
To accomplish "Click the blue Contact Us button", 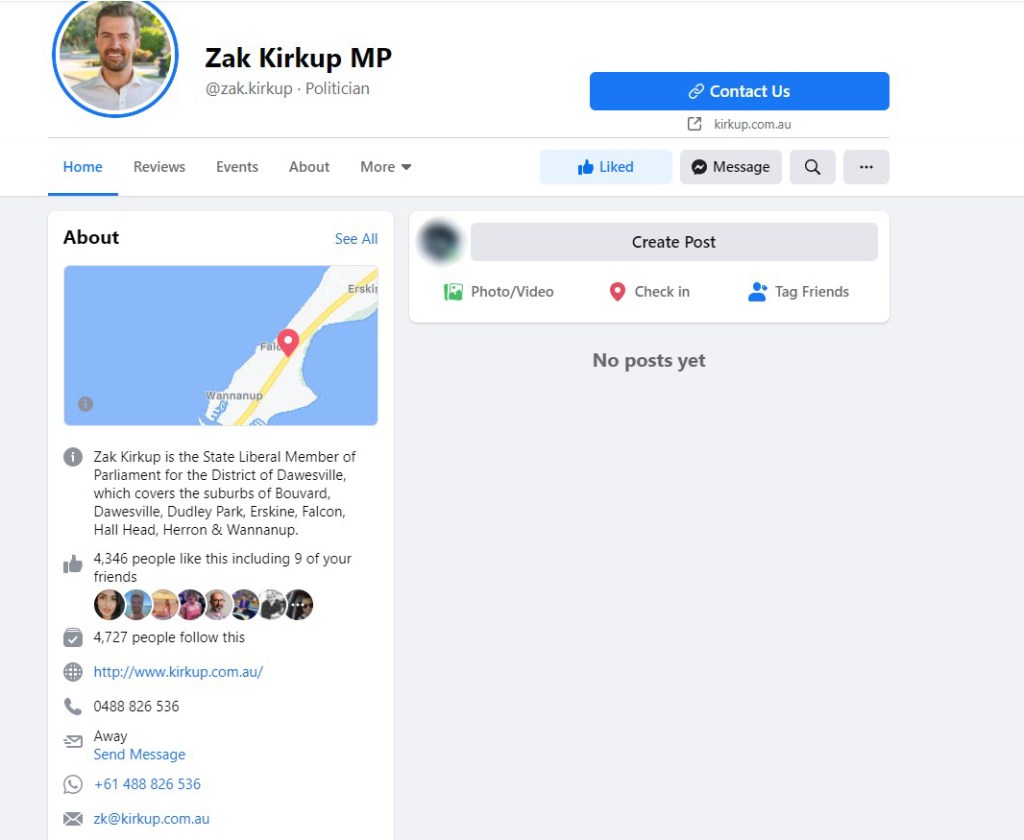I will coord(739,91).
